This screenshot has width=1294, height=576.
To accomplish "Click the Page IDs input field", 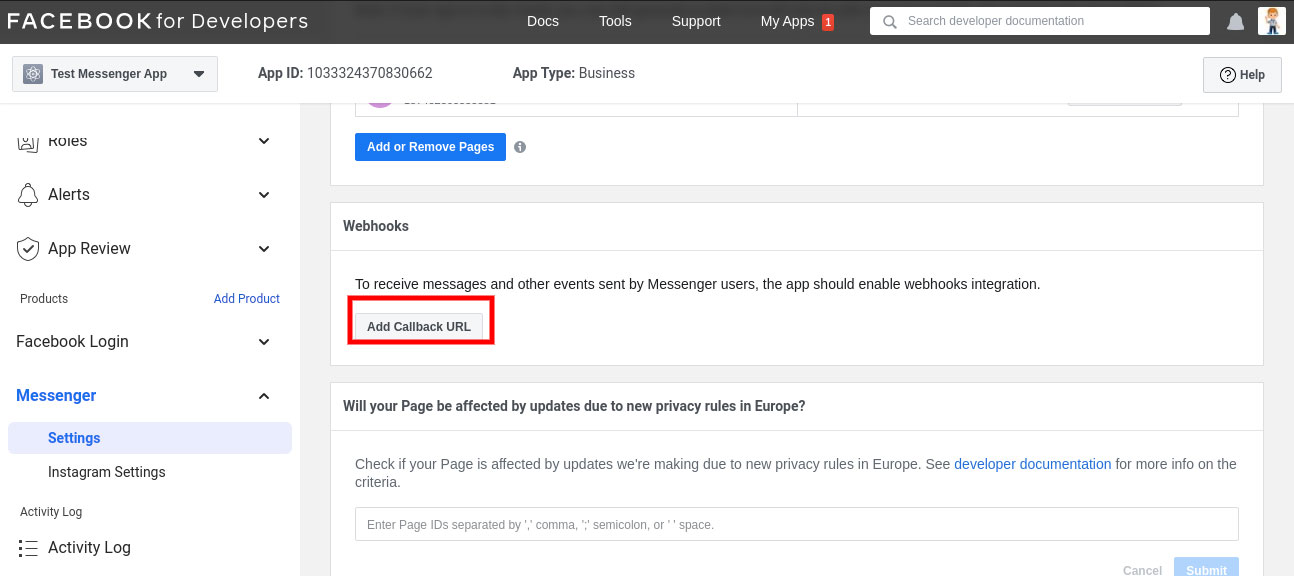I will (797, 524).
